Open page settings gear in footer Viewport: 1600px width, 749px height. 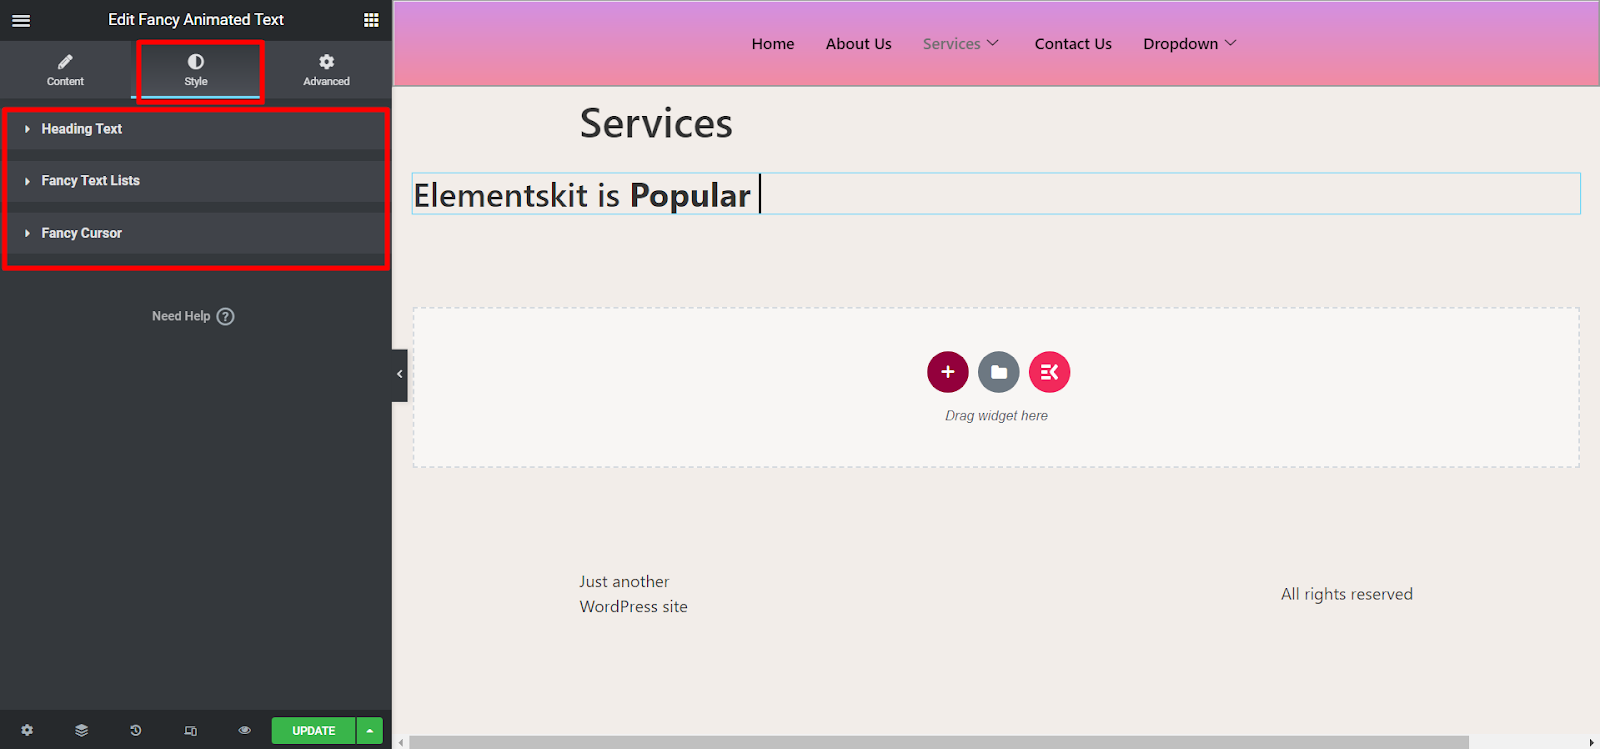pos(27,731)
